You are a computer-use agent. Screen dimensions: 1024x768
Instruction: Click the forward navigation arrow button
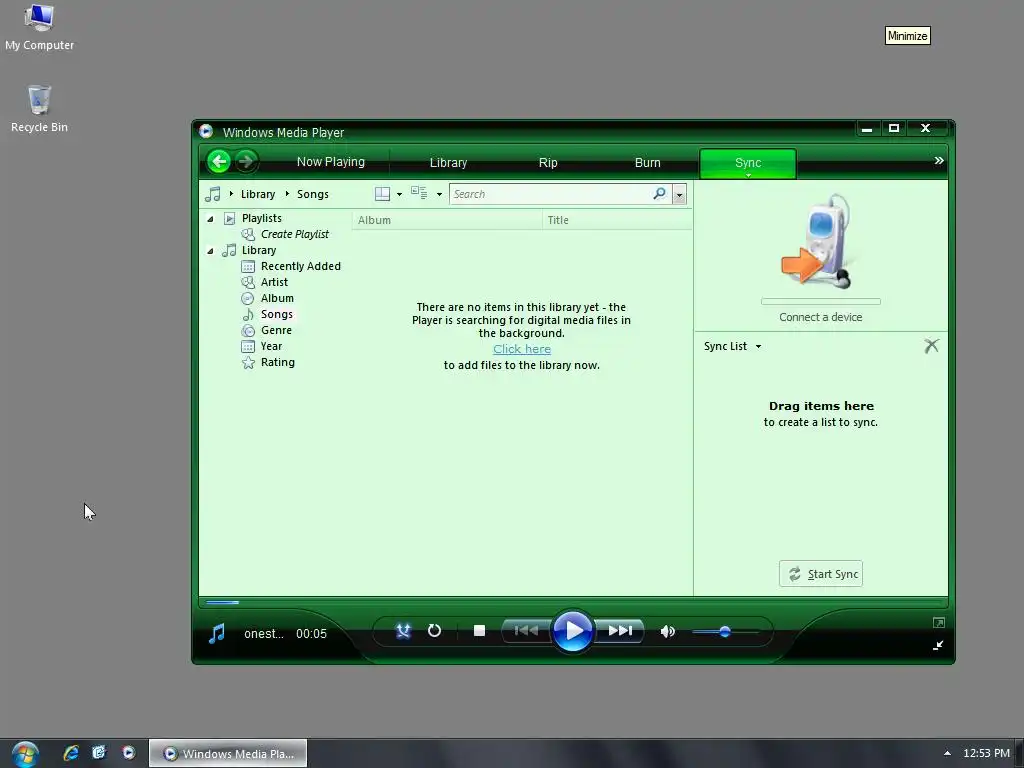click(x=246, y=161)
